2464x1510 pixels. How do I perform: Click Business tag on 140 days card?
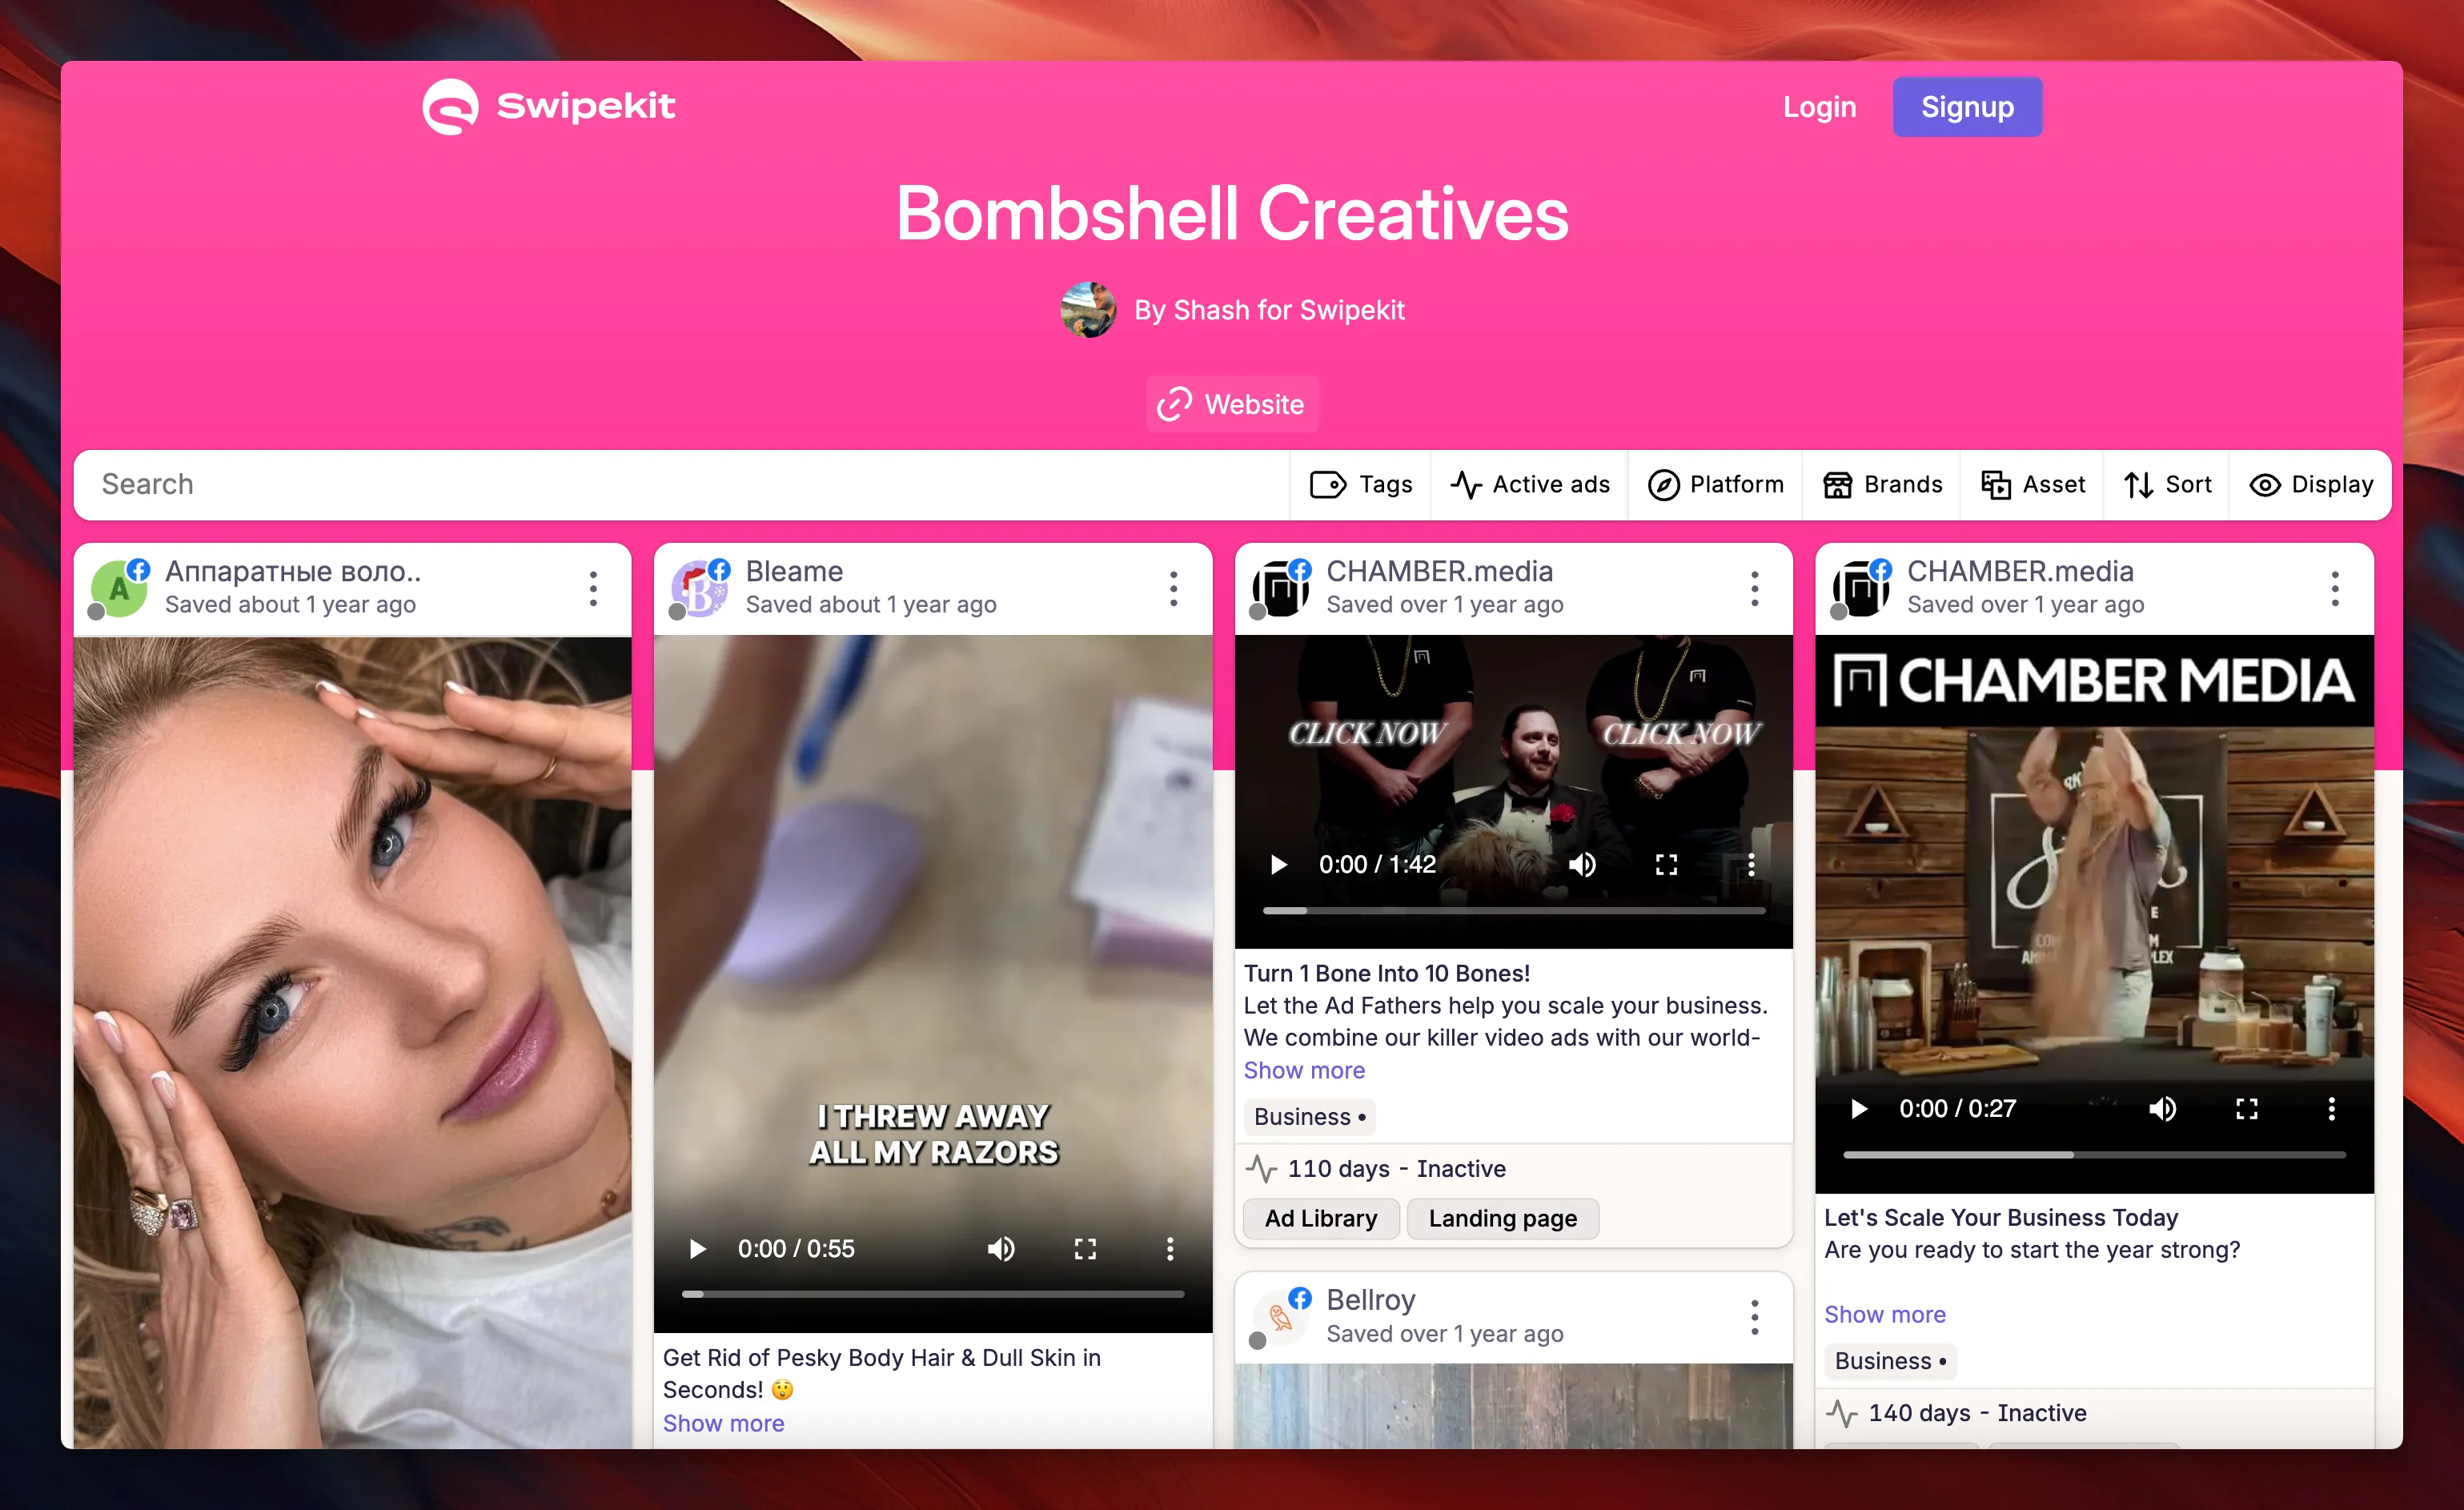coord(1890,1361)
